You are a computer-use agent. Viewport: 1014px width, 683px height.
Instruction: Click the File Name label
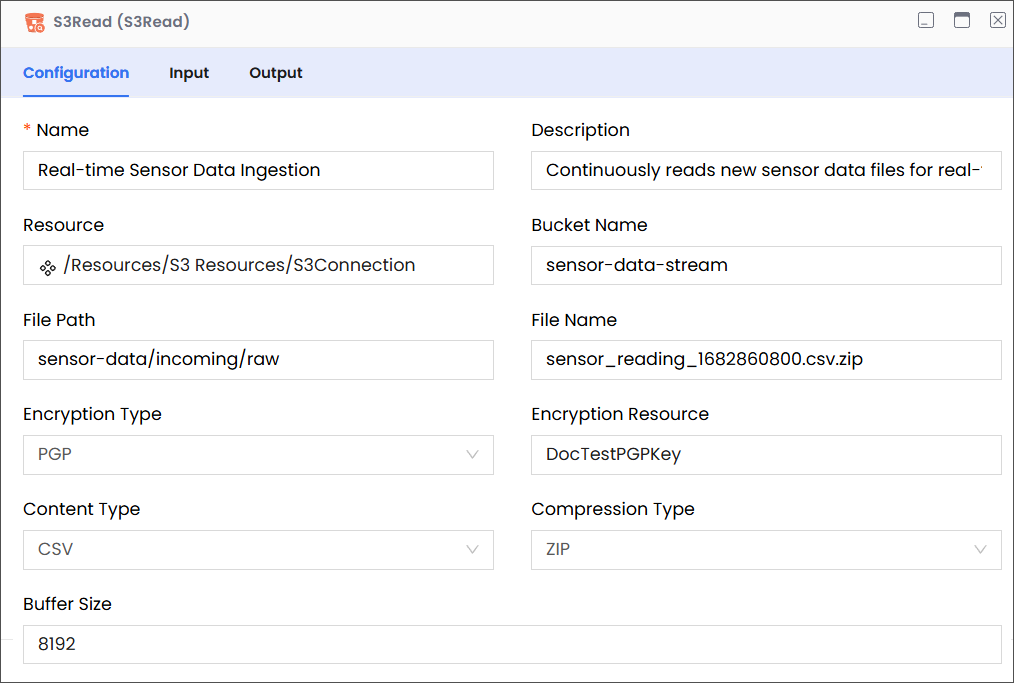coord(574,320)
